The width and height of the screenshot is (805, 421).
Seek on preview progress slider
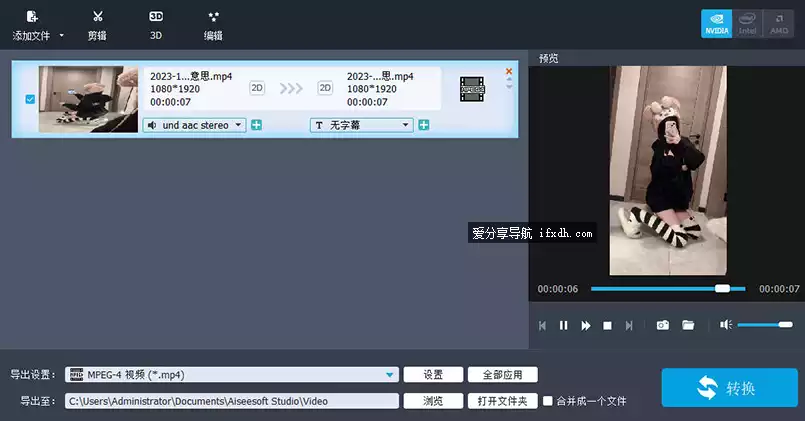click(668, 289)
